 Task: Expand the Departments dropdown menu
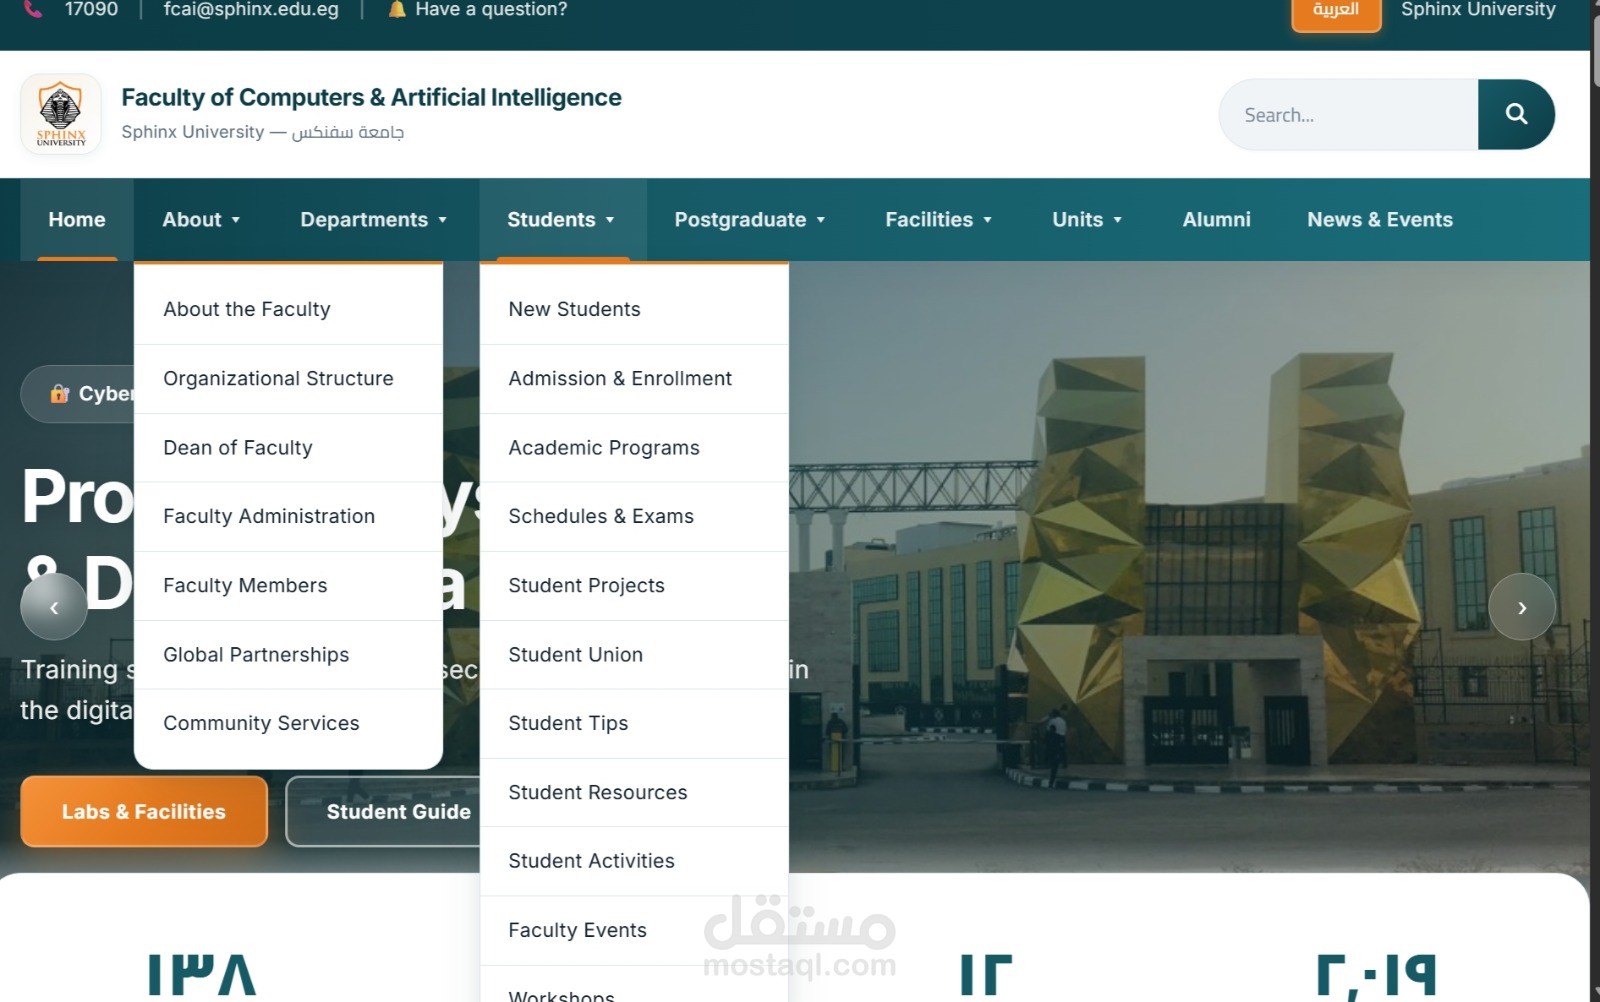click(374, 219)
